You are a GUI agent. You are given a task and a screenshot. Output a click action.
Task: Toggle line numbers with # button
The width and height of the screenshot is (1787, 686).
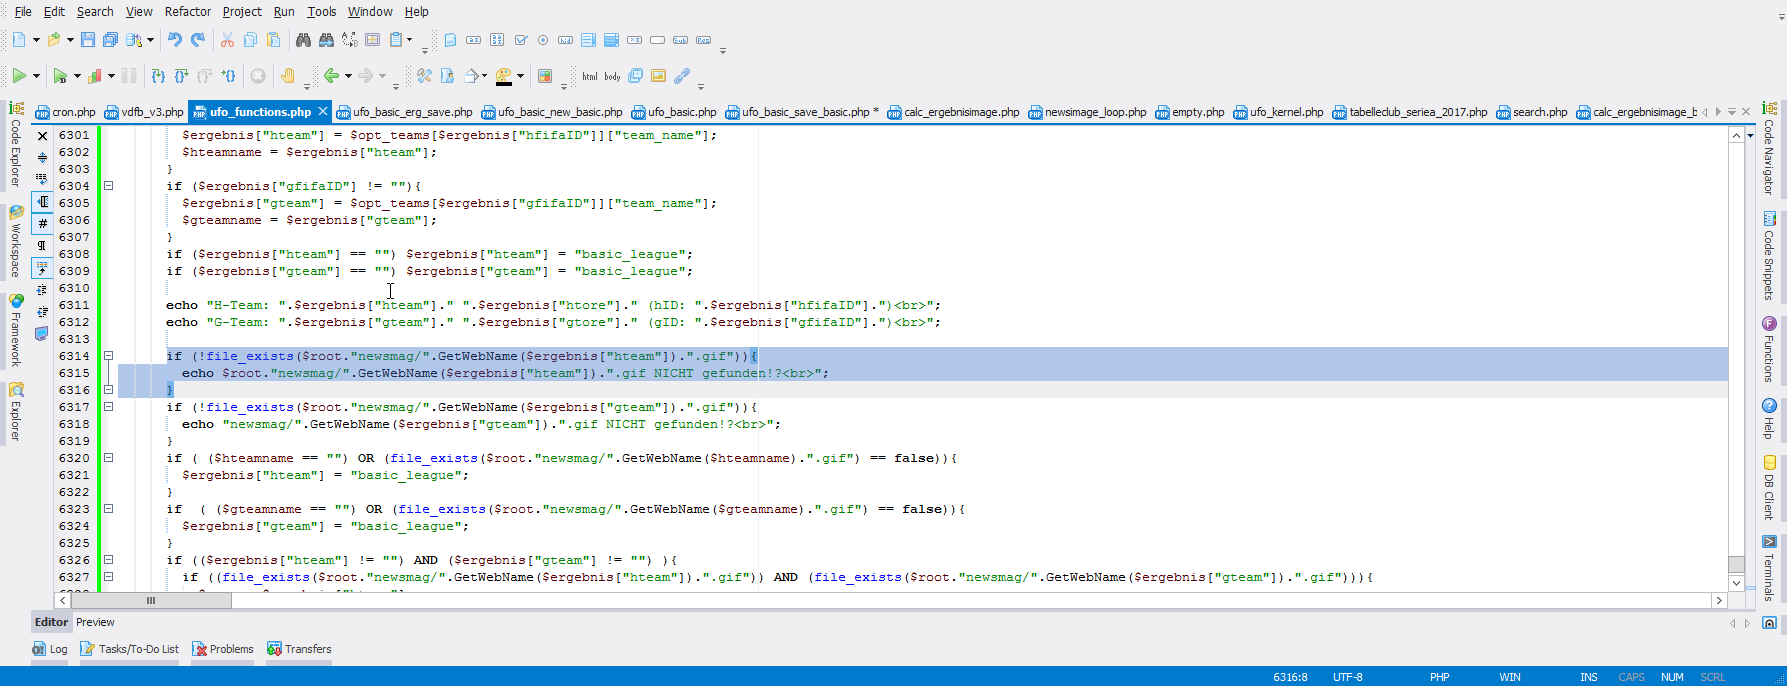[x=42, y=224]
